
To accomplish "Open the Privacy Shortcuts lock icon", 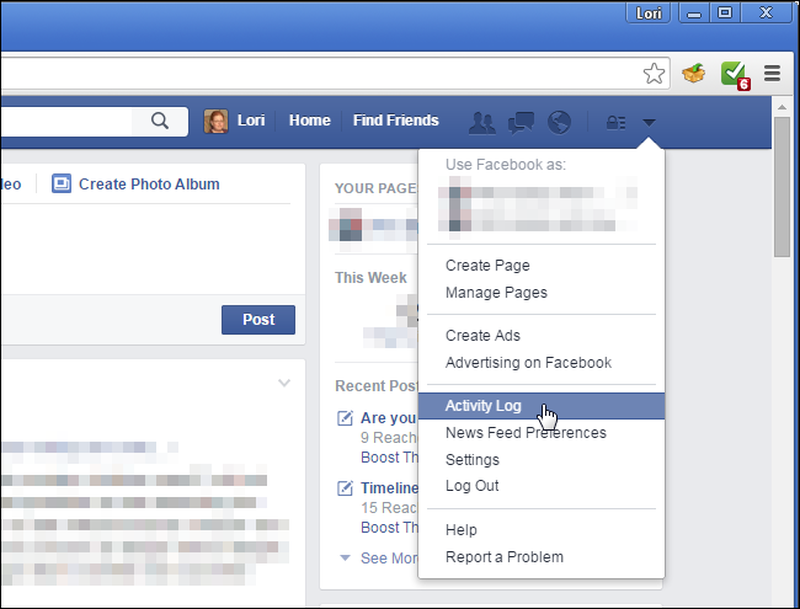I will (616, 122).
